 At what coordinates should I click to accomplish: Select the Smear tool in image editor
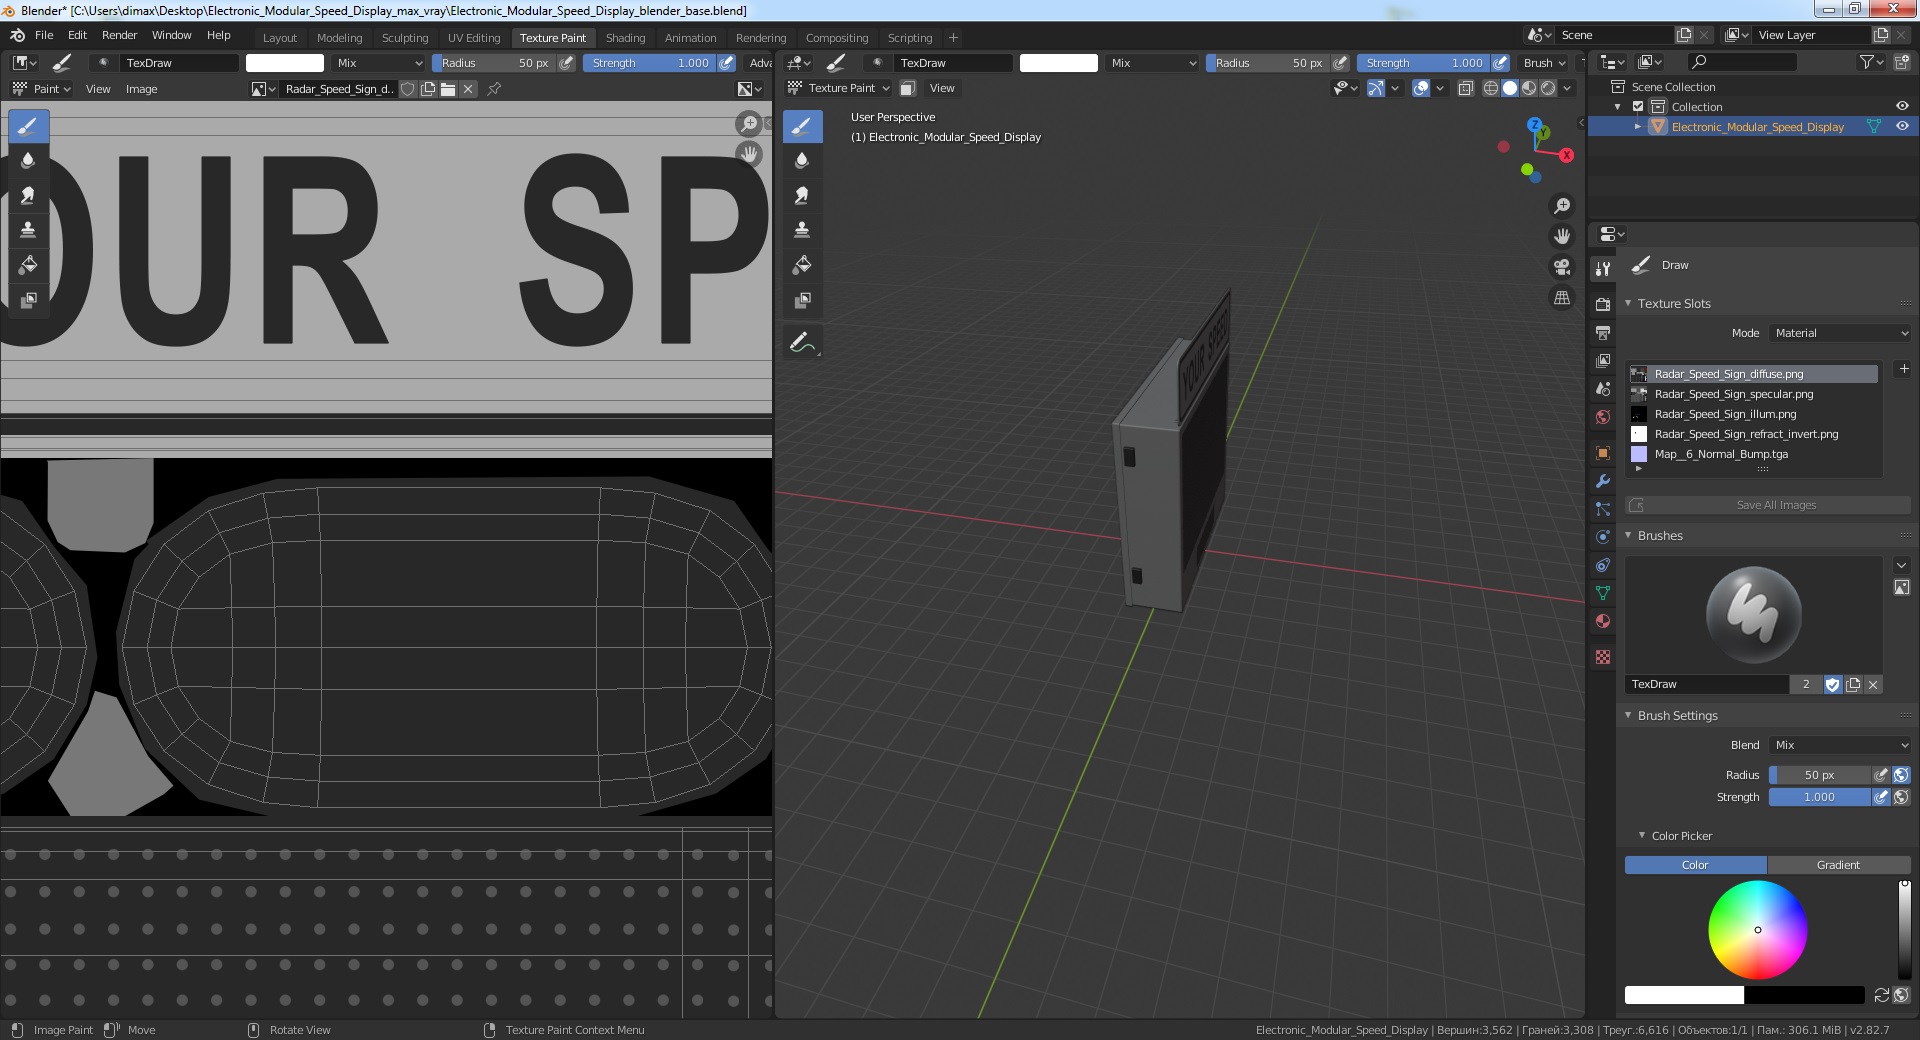pos(28,195)
